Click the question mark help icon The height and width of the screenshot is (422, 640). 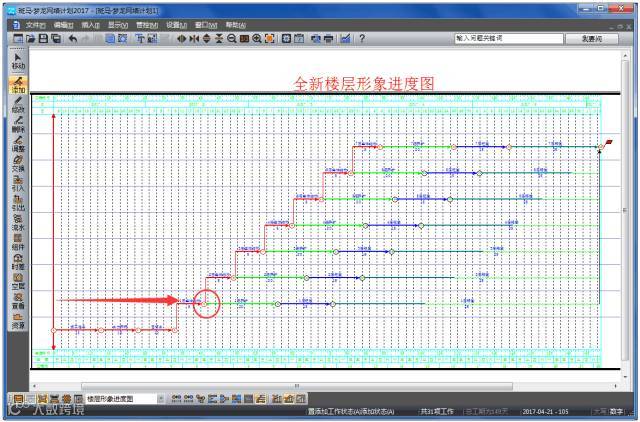[x=362, y=39]
